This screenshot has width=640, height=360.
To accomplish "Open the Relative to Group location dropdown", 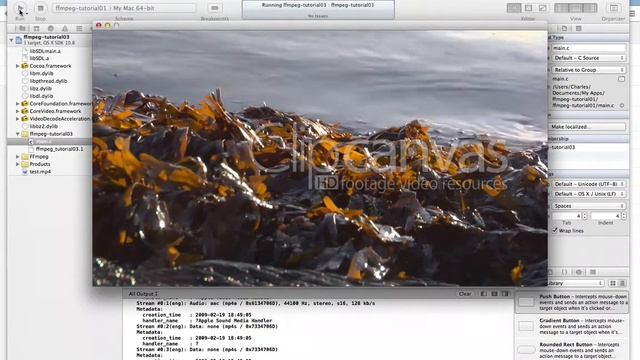I will pos(589,70).
